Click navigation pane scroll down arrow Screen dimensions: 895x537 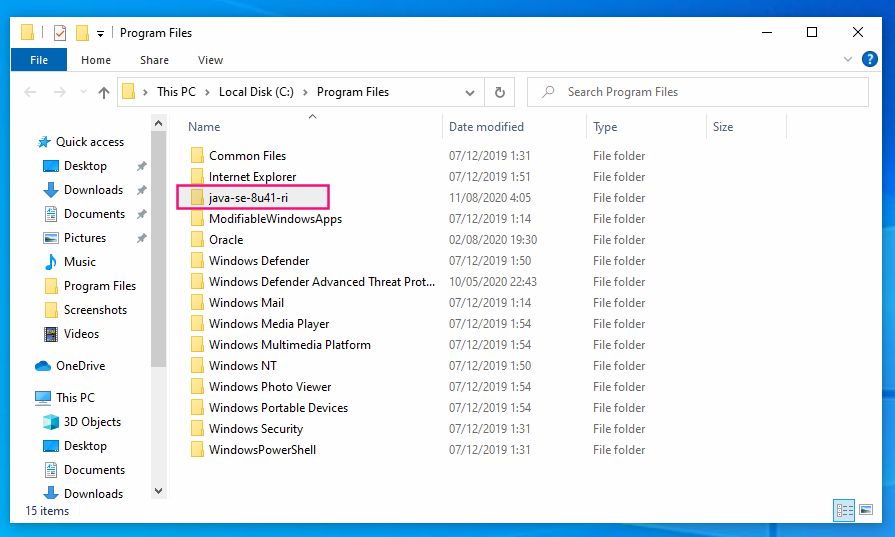(x=159, y=491)
